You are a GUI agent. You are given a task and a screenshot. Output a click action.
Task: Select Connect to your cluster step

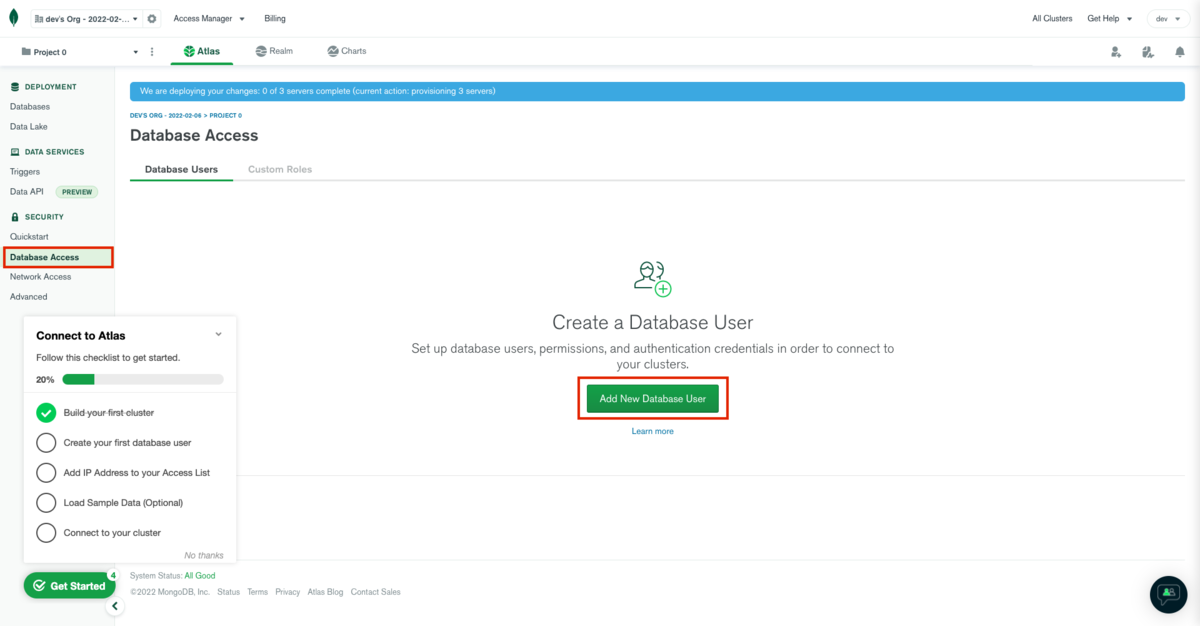click(112, 532)
